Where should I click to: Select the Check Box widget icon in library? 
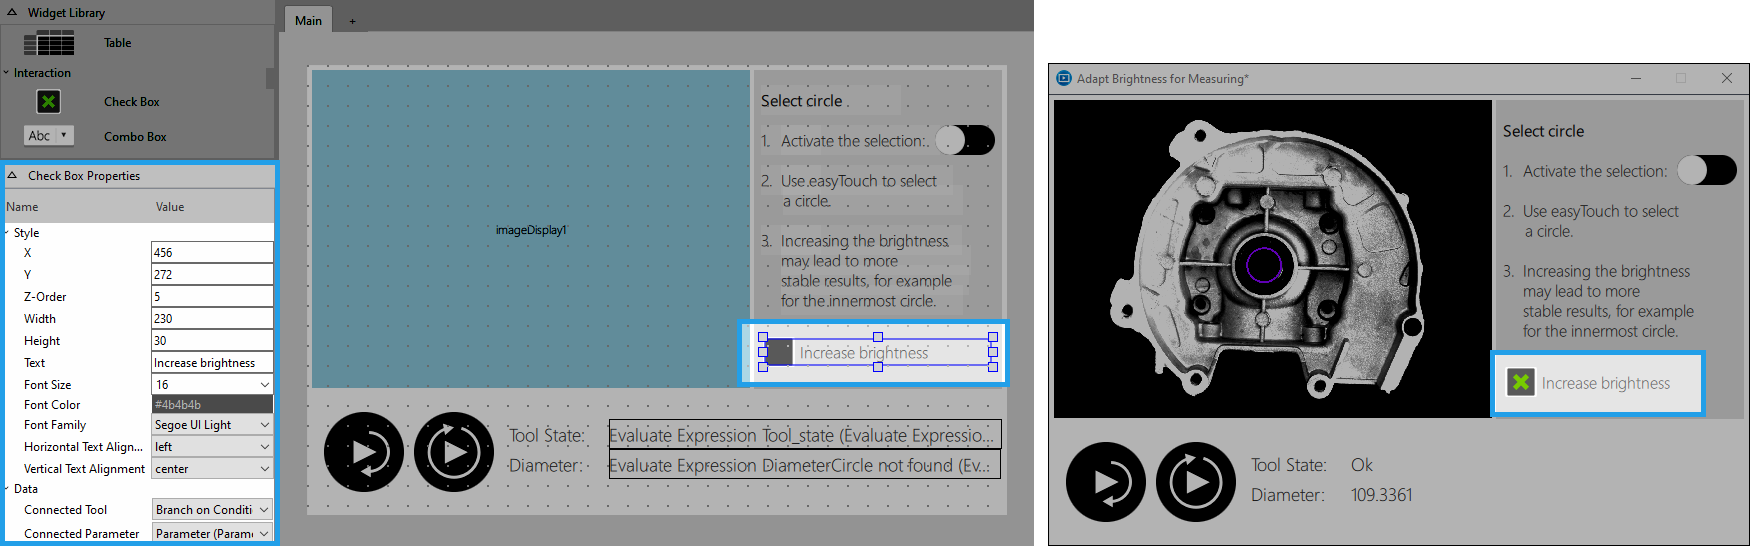point(48,101)
